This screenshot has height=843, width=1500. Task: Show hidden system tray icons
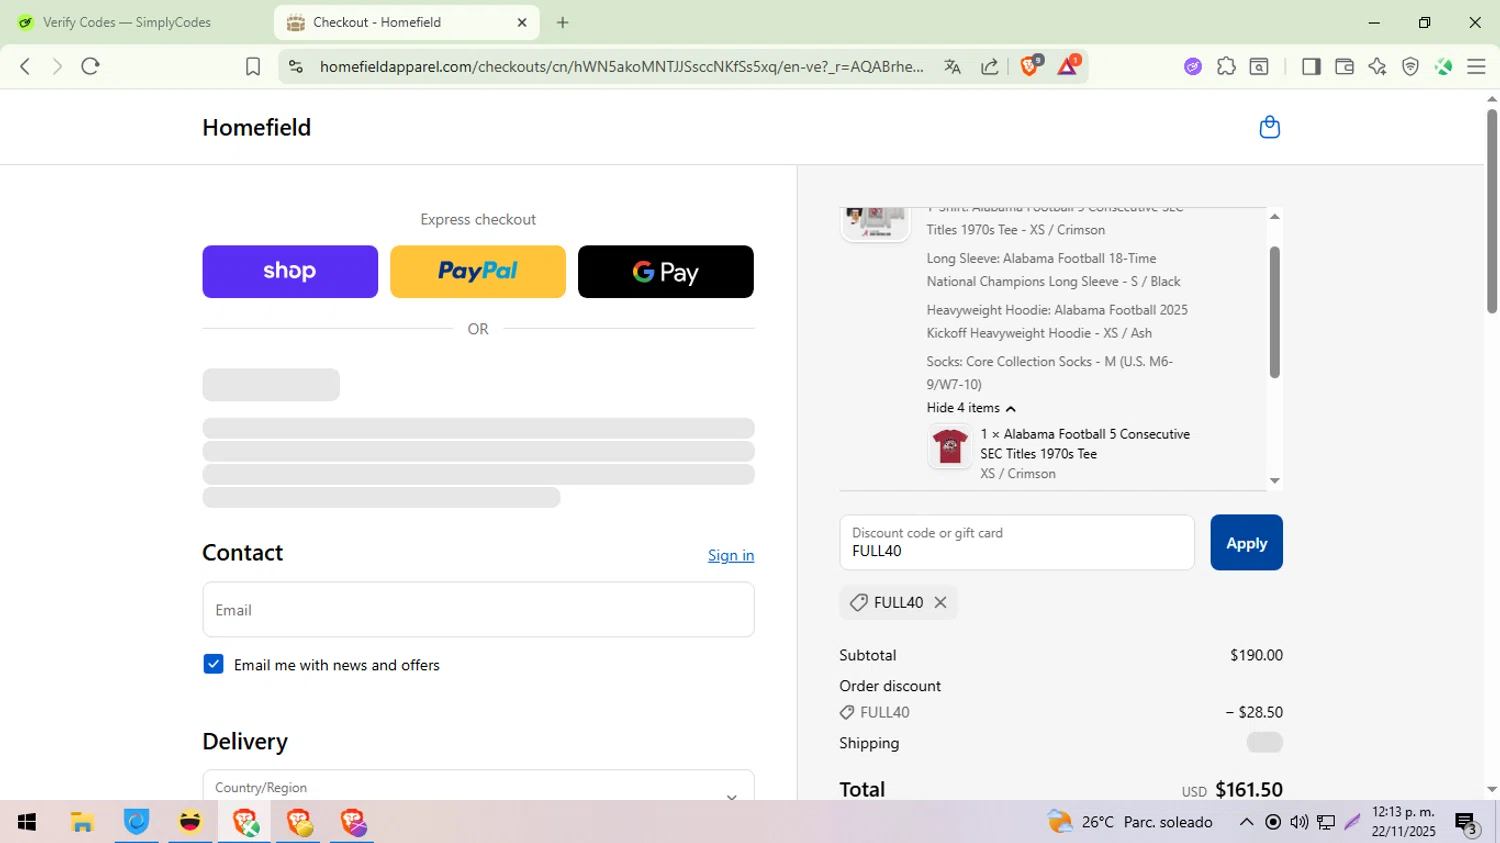(x=1246, y=822)
